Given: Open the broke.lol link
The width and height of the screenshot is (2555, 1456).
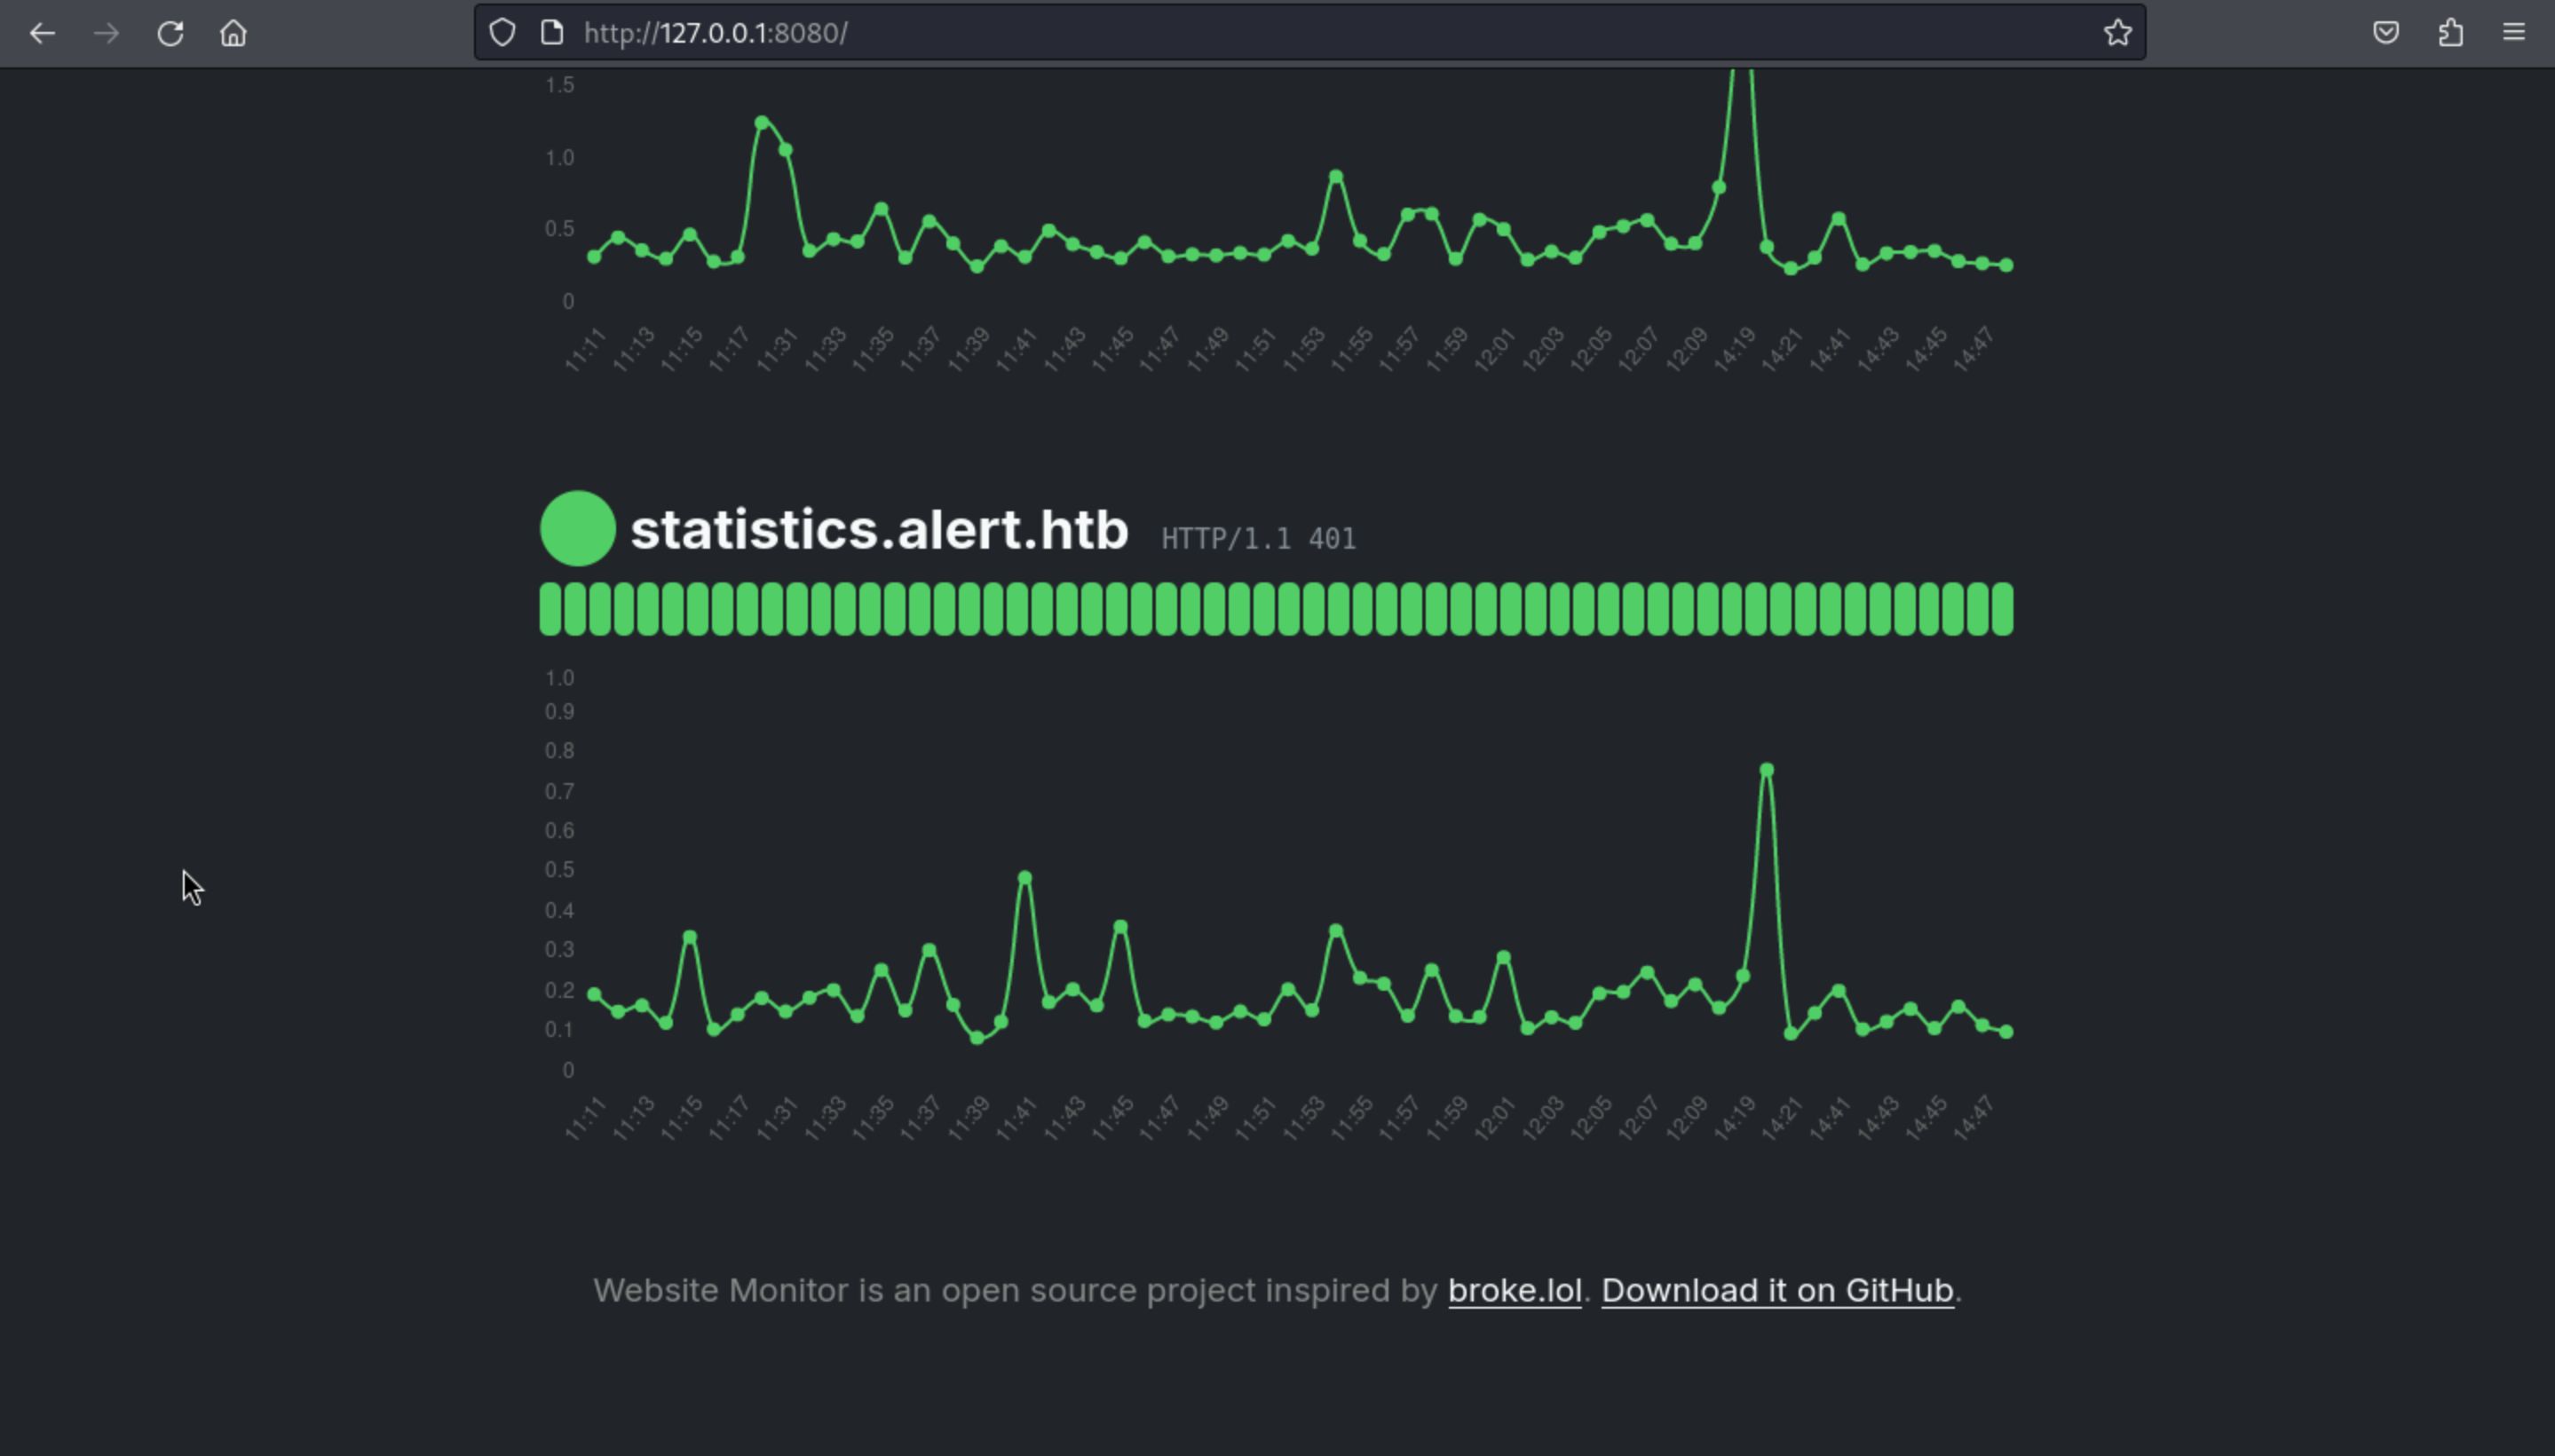Looking at the screenshot, I should [x=1514, y=1290].
